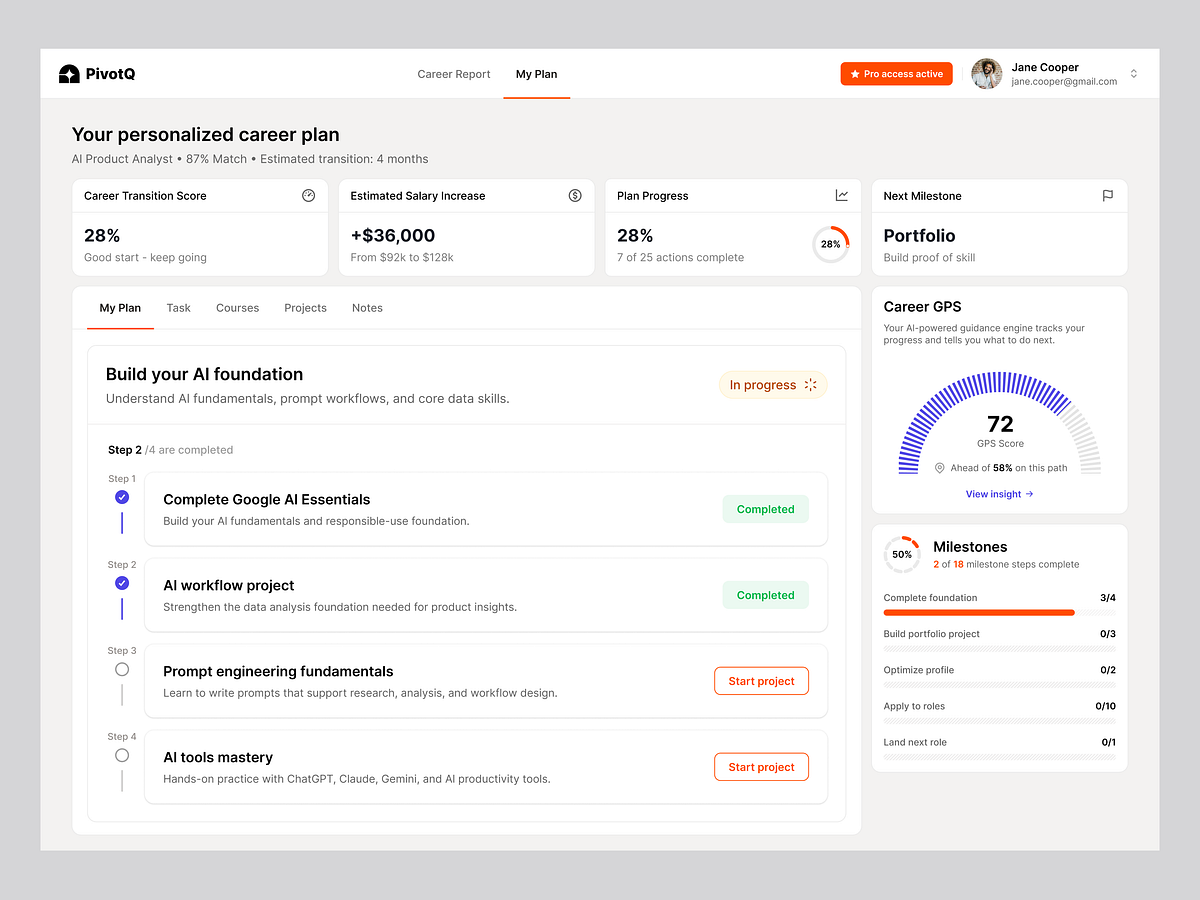Click the AI tools mastery title
The image size is (1200, 900).
218,757
